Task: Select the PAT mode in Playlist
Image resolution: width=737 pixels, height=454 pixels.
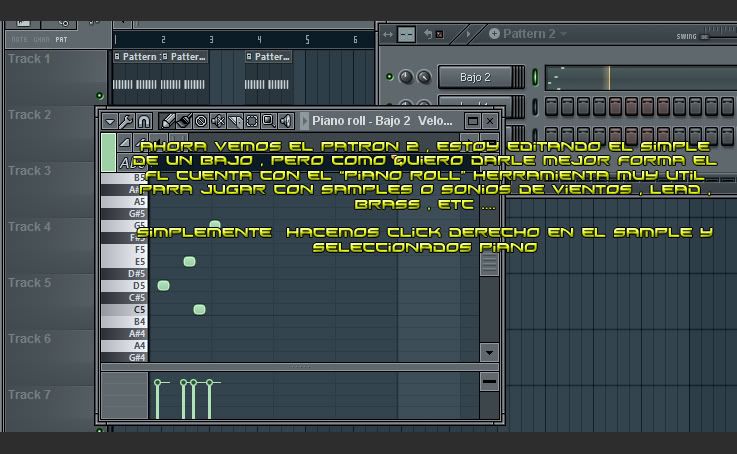Action: point(61,39)
